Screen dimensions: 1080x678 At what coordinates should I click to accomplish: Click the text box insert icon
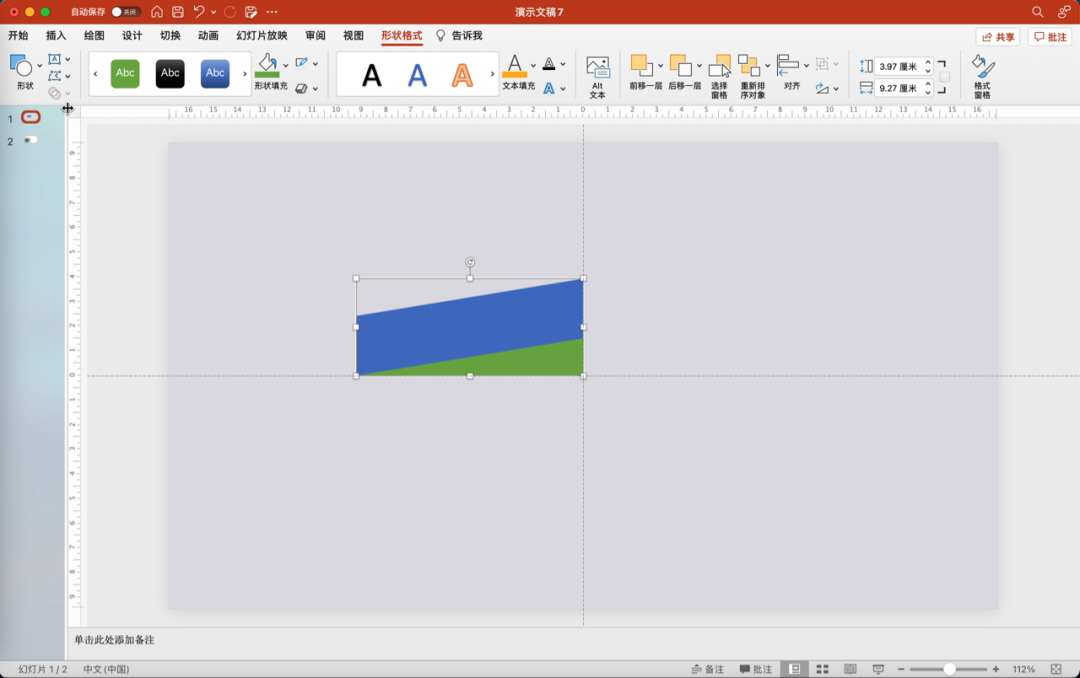coord(54,59)
